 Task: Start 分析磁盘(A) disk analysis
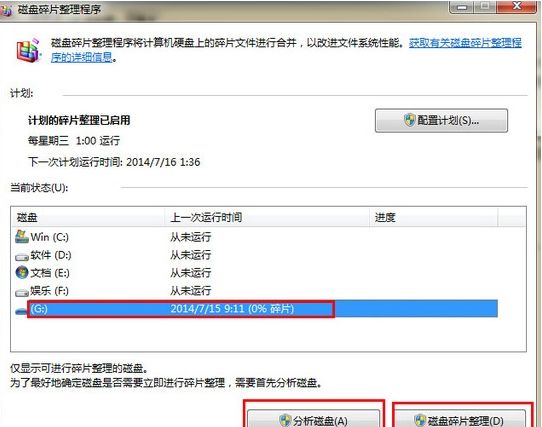pyautogui.click(x=314, y=419)
